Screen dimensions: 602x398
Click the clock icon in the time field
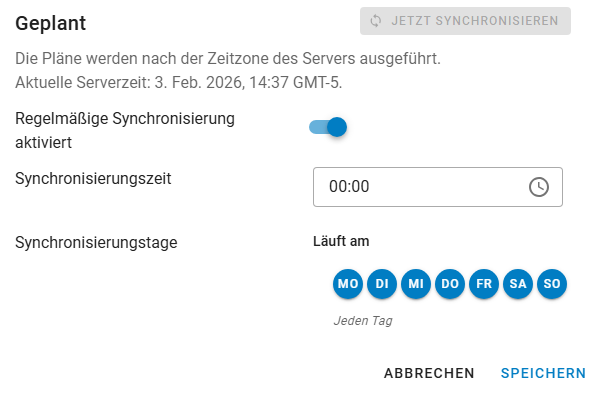click(x=539, y=187)
